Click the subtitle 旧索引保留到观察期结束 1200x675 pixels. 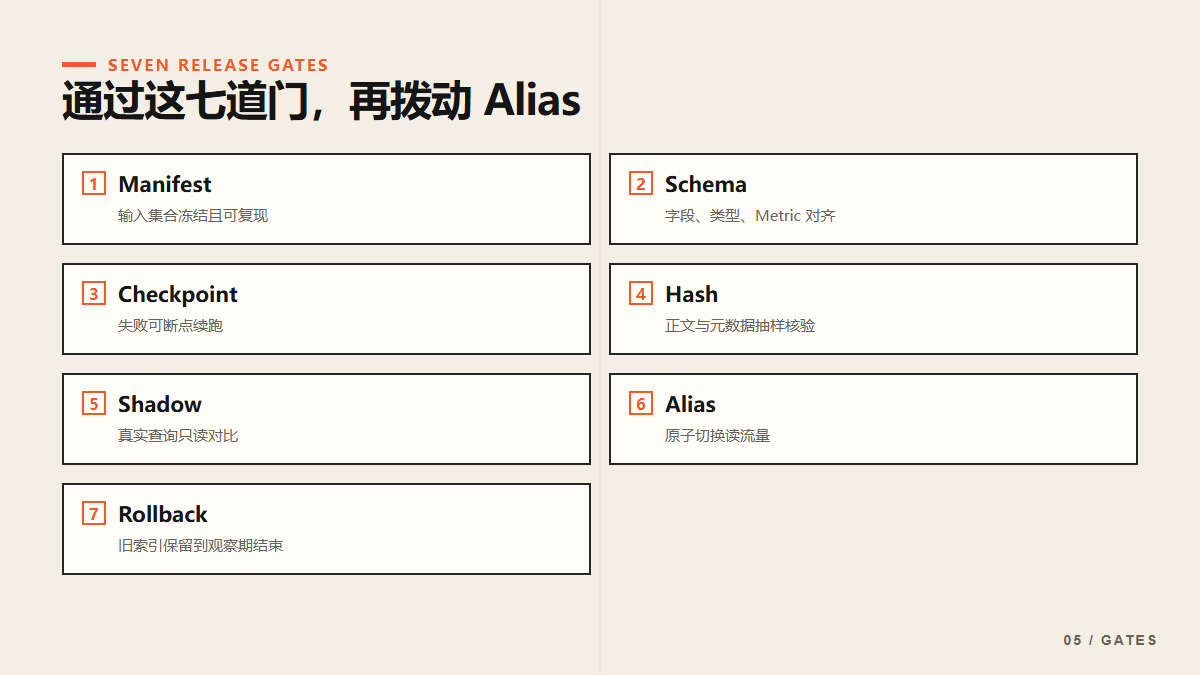click(201, 545)
